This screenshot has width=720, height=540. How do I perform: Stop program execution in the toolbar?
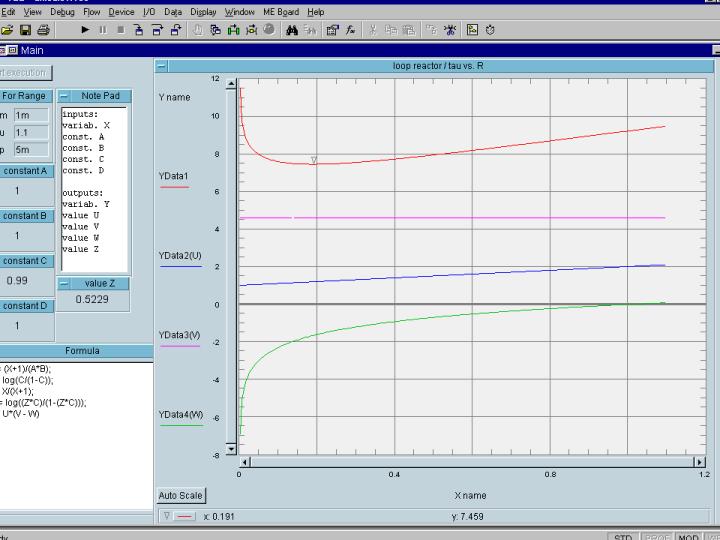120,30
